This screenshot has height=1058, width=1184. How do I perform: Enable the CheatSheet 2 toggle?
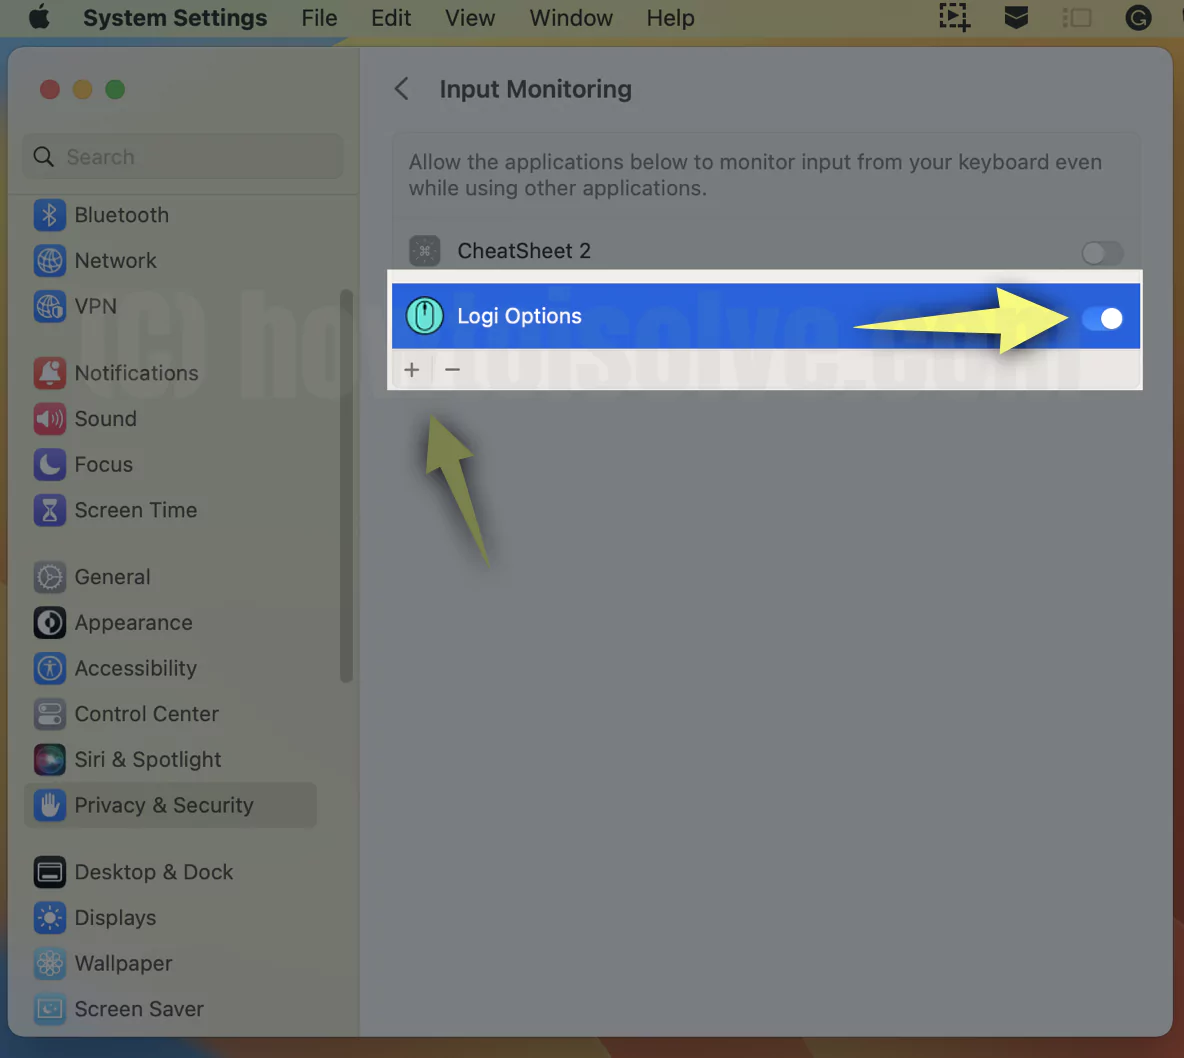coord(1102,253)
